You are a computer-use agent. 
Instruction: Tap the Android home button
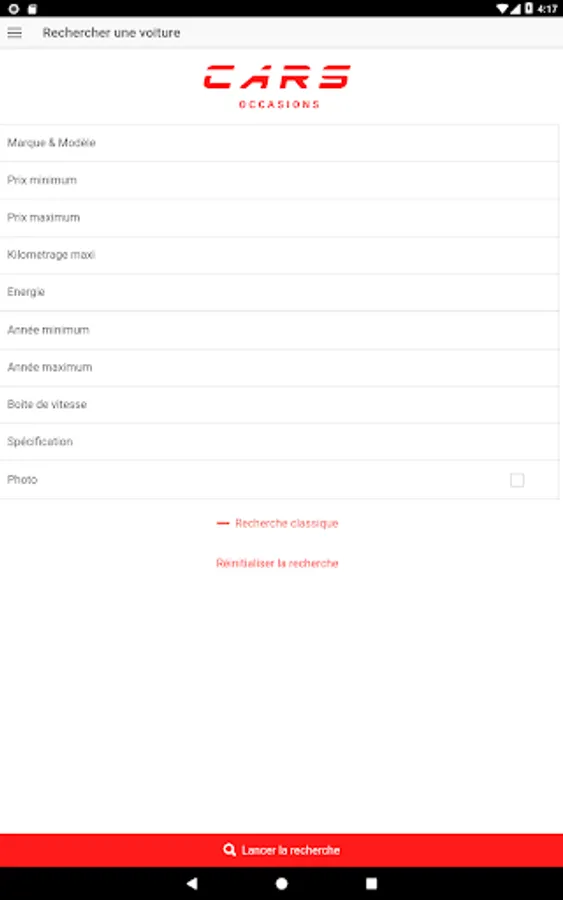coord(282,883)
